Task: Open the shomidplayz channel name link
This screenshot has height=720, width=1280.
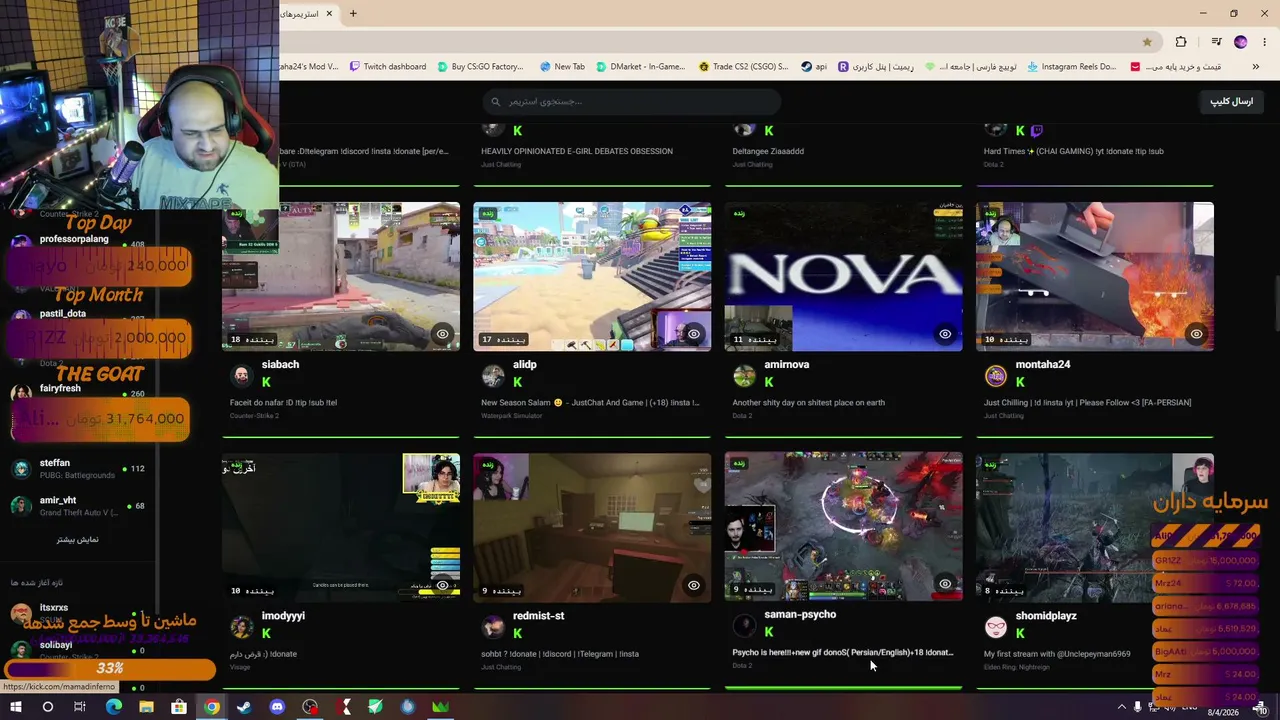Action: 1046,616
